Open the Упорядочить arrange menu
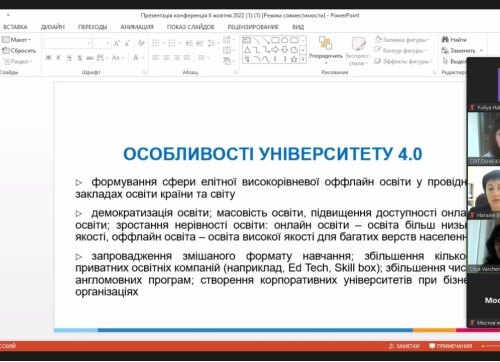This screenshot has height=362, width=500. pyautogui.click(x=325, y=49)
